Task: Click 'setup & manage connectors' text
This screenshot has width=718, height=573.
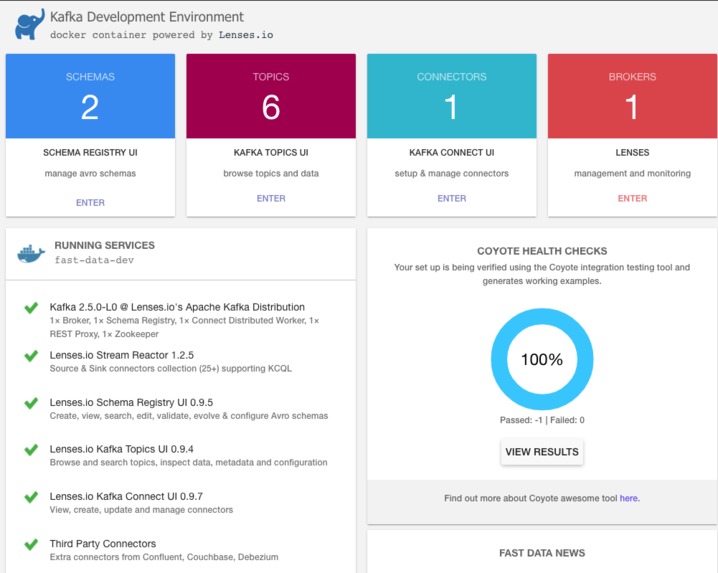Action: pyautogui.click(x=452, y=174)
